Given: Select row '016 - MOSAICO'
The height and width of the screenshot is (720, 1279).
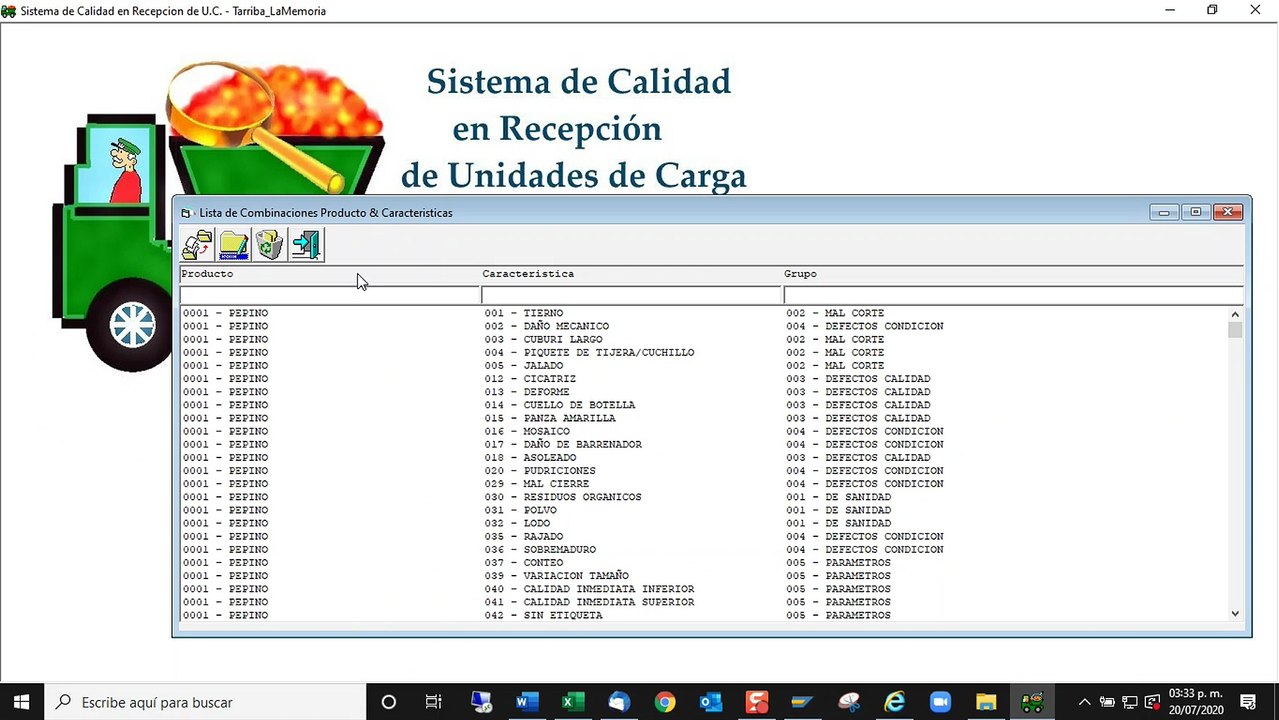Looking at the screenshot, I should point(703,431).
